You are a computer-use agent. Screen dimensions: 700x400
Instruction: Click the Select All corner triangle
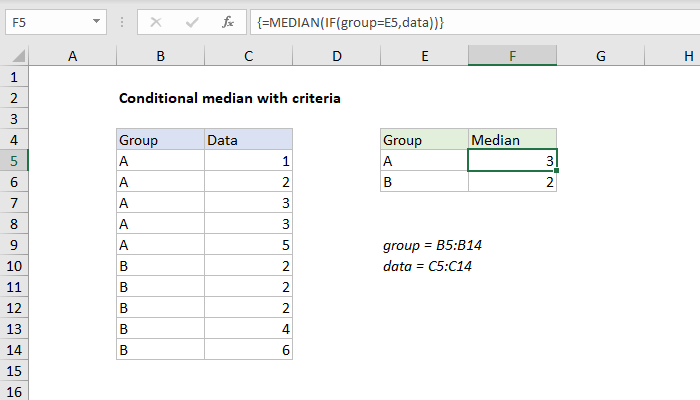(x=18, y=56)
